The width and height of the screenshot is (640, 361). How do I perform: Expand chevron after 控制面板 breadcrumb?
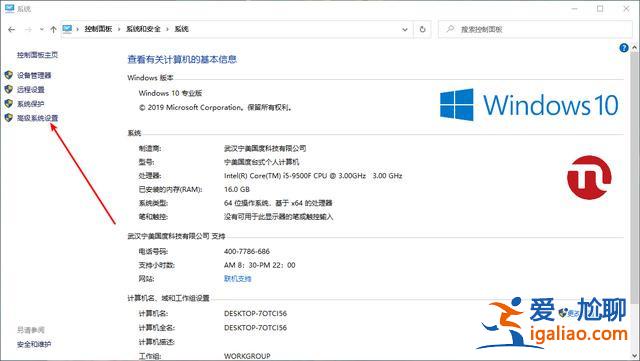tap(119, 29)
